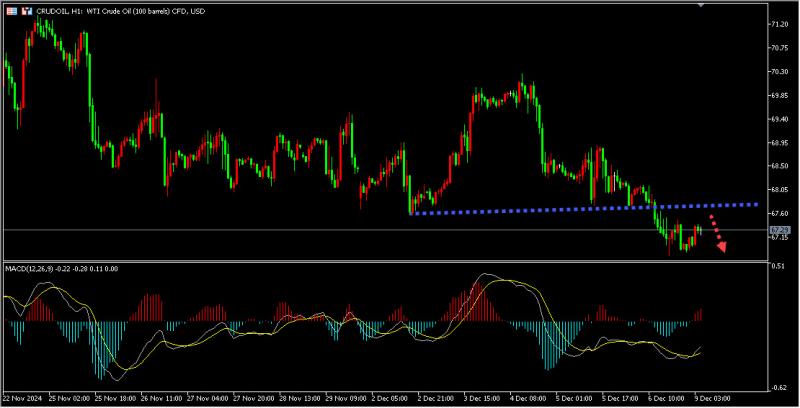Click the 67.60 price scale label
The width and height of the screenshot is (800, 408).
click(779, 213)
